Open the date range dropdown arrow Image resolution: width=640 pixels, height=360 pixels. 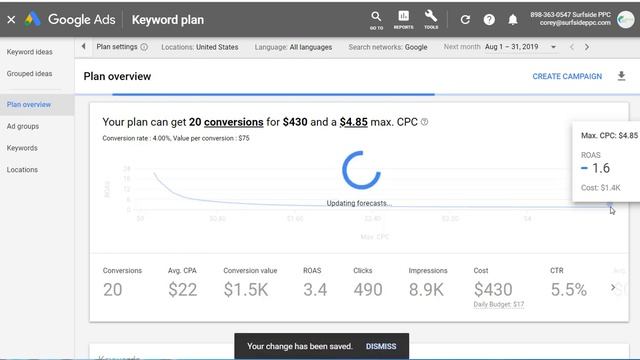tap(553, 47)
